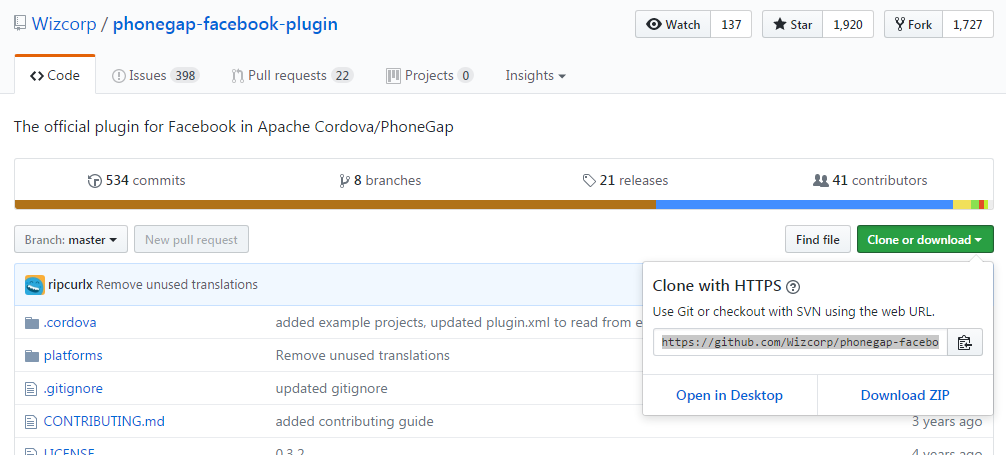Open the .gitignore file name
Screen dimensions: 1006x455
tap(73, 388)
